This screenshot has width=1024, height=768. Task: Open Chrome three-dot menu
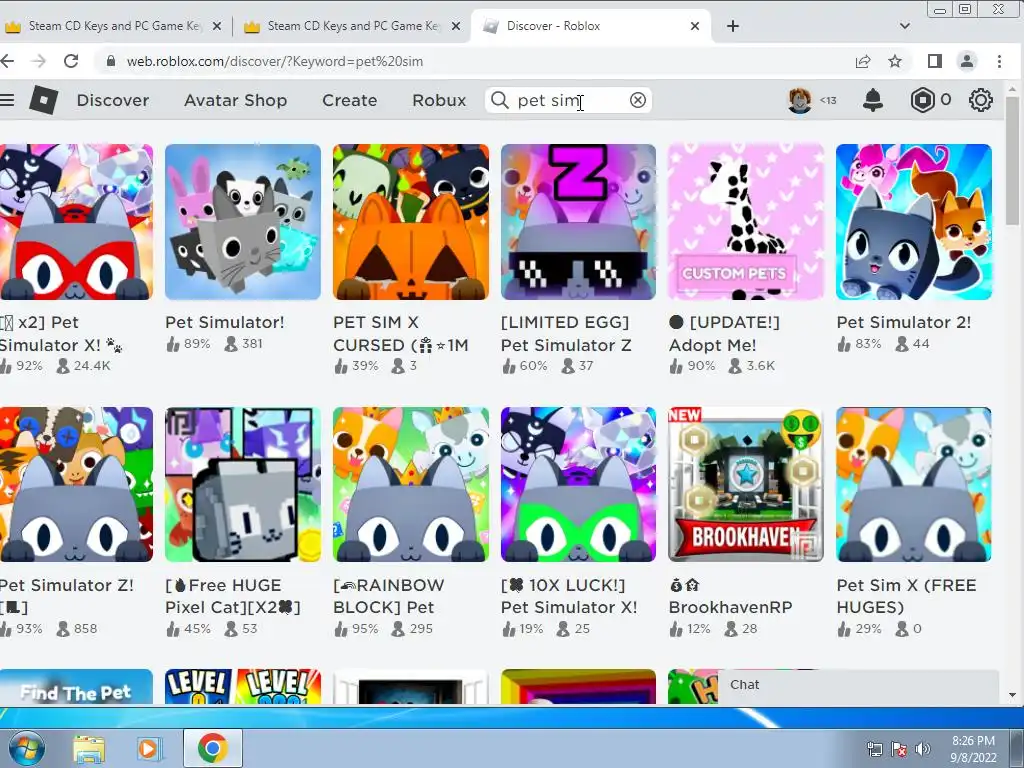999,61
